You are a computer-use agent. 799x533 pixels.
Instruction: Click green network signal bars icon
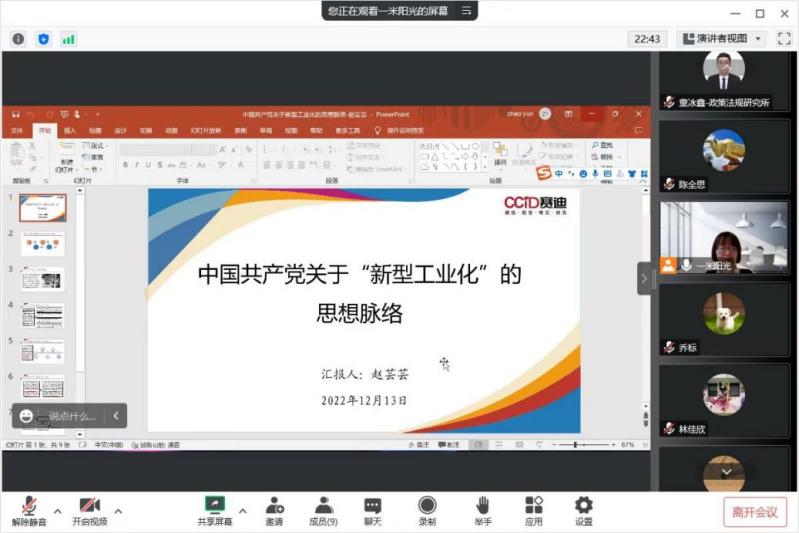(x=68, y=39)
